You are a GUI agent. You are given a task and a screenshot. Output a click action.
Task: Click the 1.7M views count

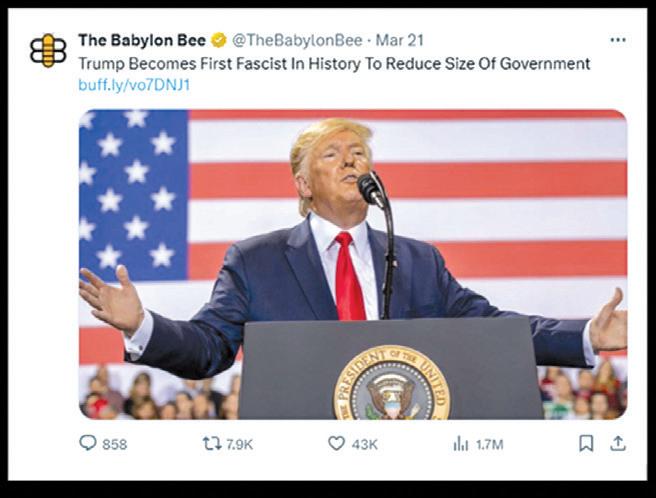[489, 444]
